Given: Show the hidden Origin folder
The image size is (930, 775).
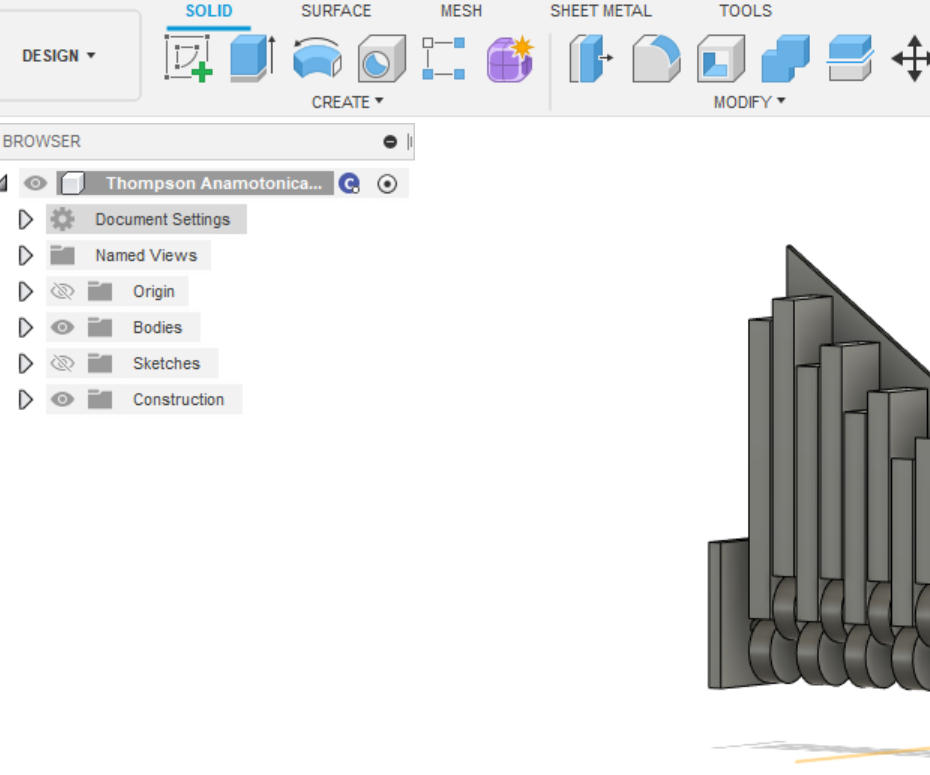Looking at the screenshot, I should (x=62, y=291).
